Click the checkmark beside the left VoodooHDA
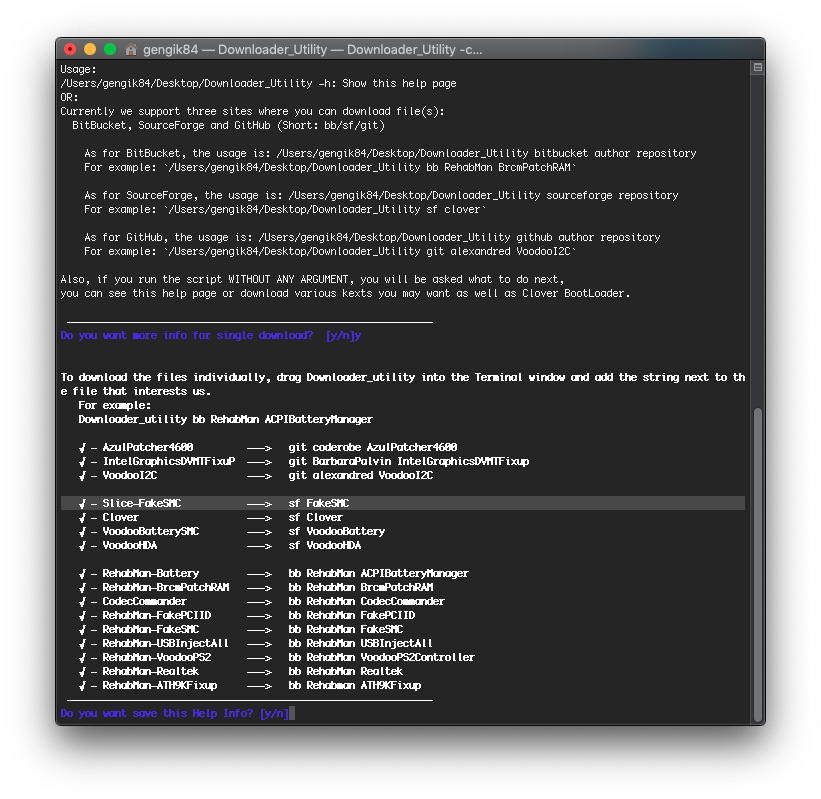 (82, 546)
